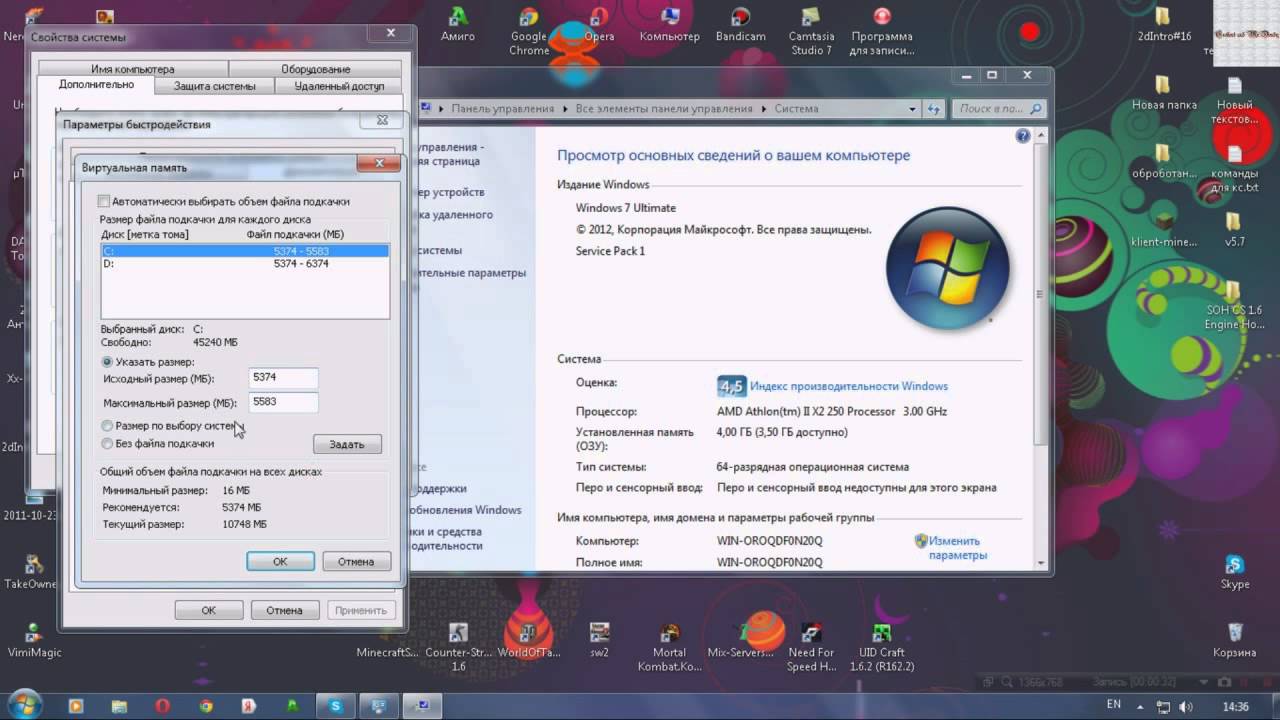
Task: Expand Все элементы панели управления breadcrumb arrow
Action: point(764,109)
